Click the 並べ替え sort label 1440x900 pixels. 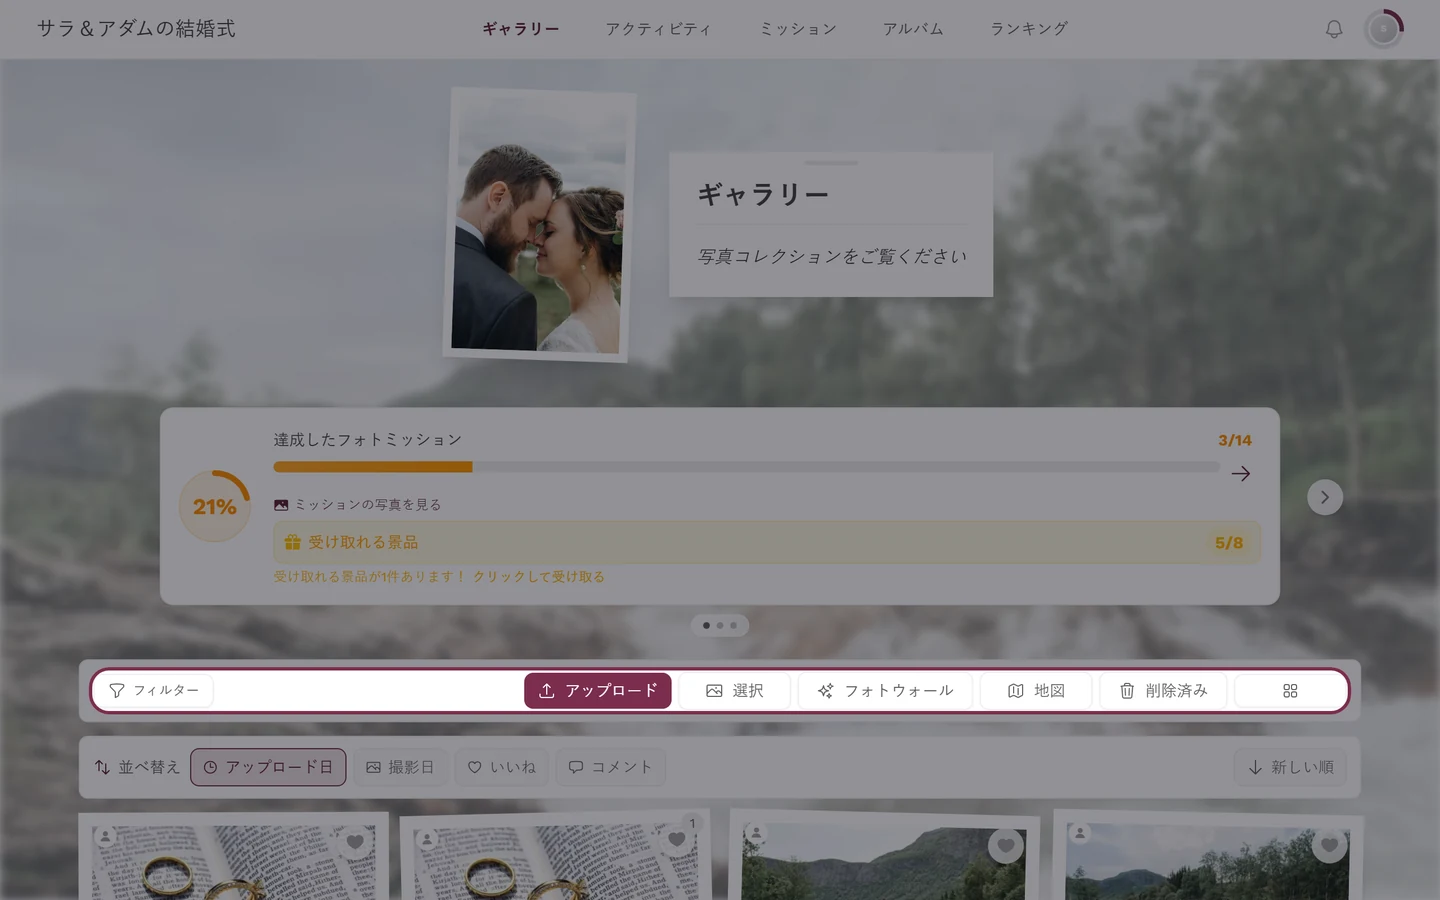[x=137, y=767]
